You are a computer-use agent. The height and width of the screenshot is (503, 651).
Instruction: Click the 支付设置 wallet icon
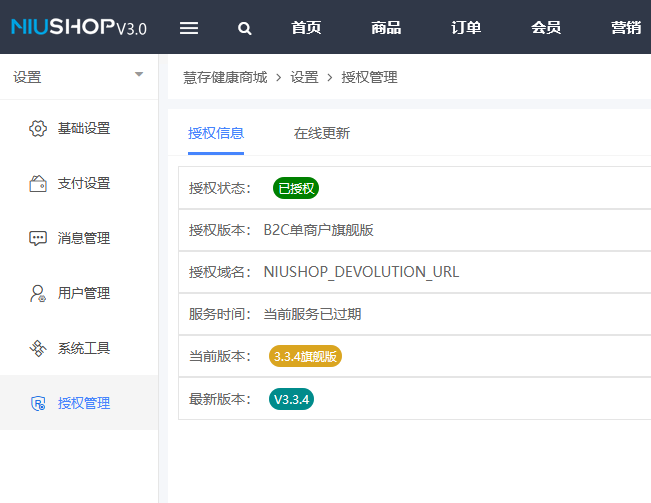pos(38,183)
